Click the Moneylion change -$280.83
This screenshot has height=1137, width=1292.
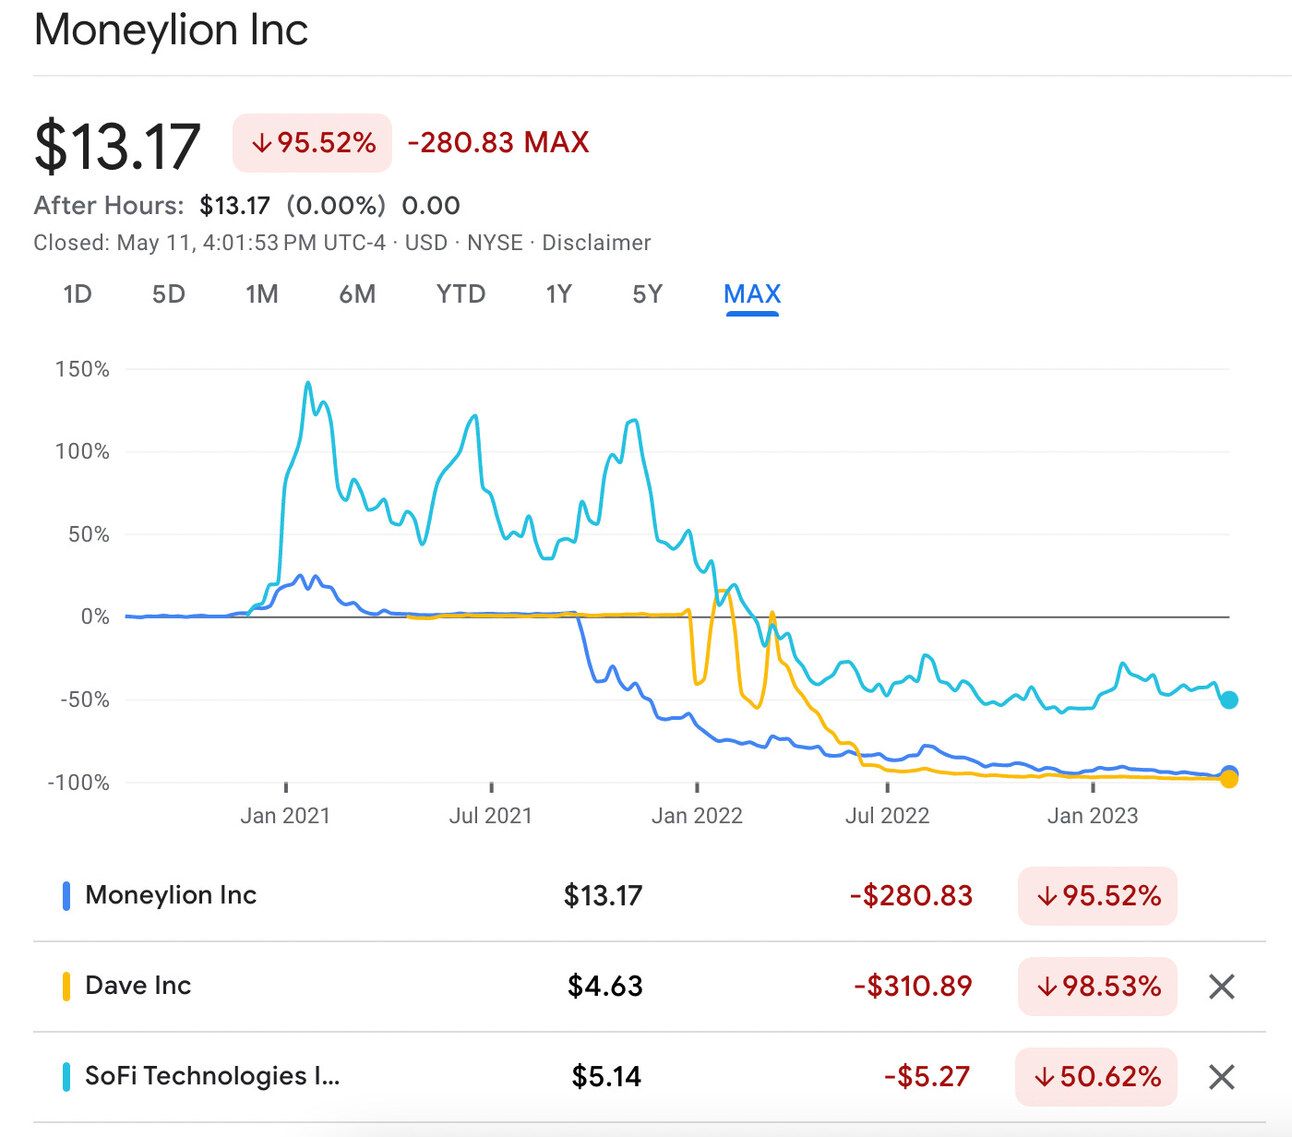[x=911, y=895]
